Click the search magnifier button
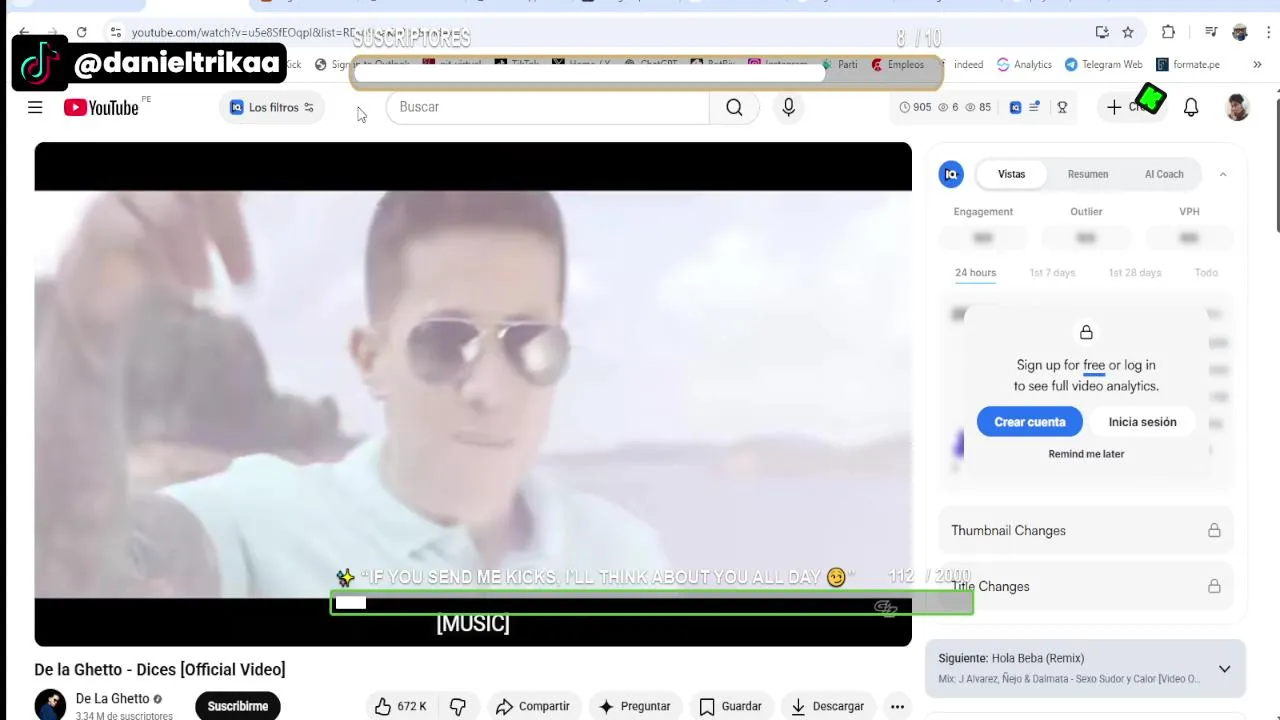This screenshot has width=1280, height=720. pos(734,107)
